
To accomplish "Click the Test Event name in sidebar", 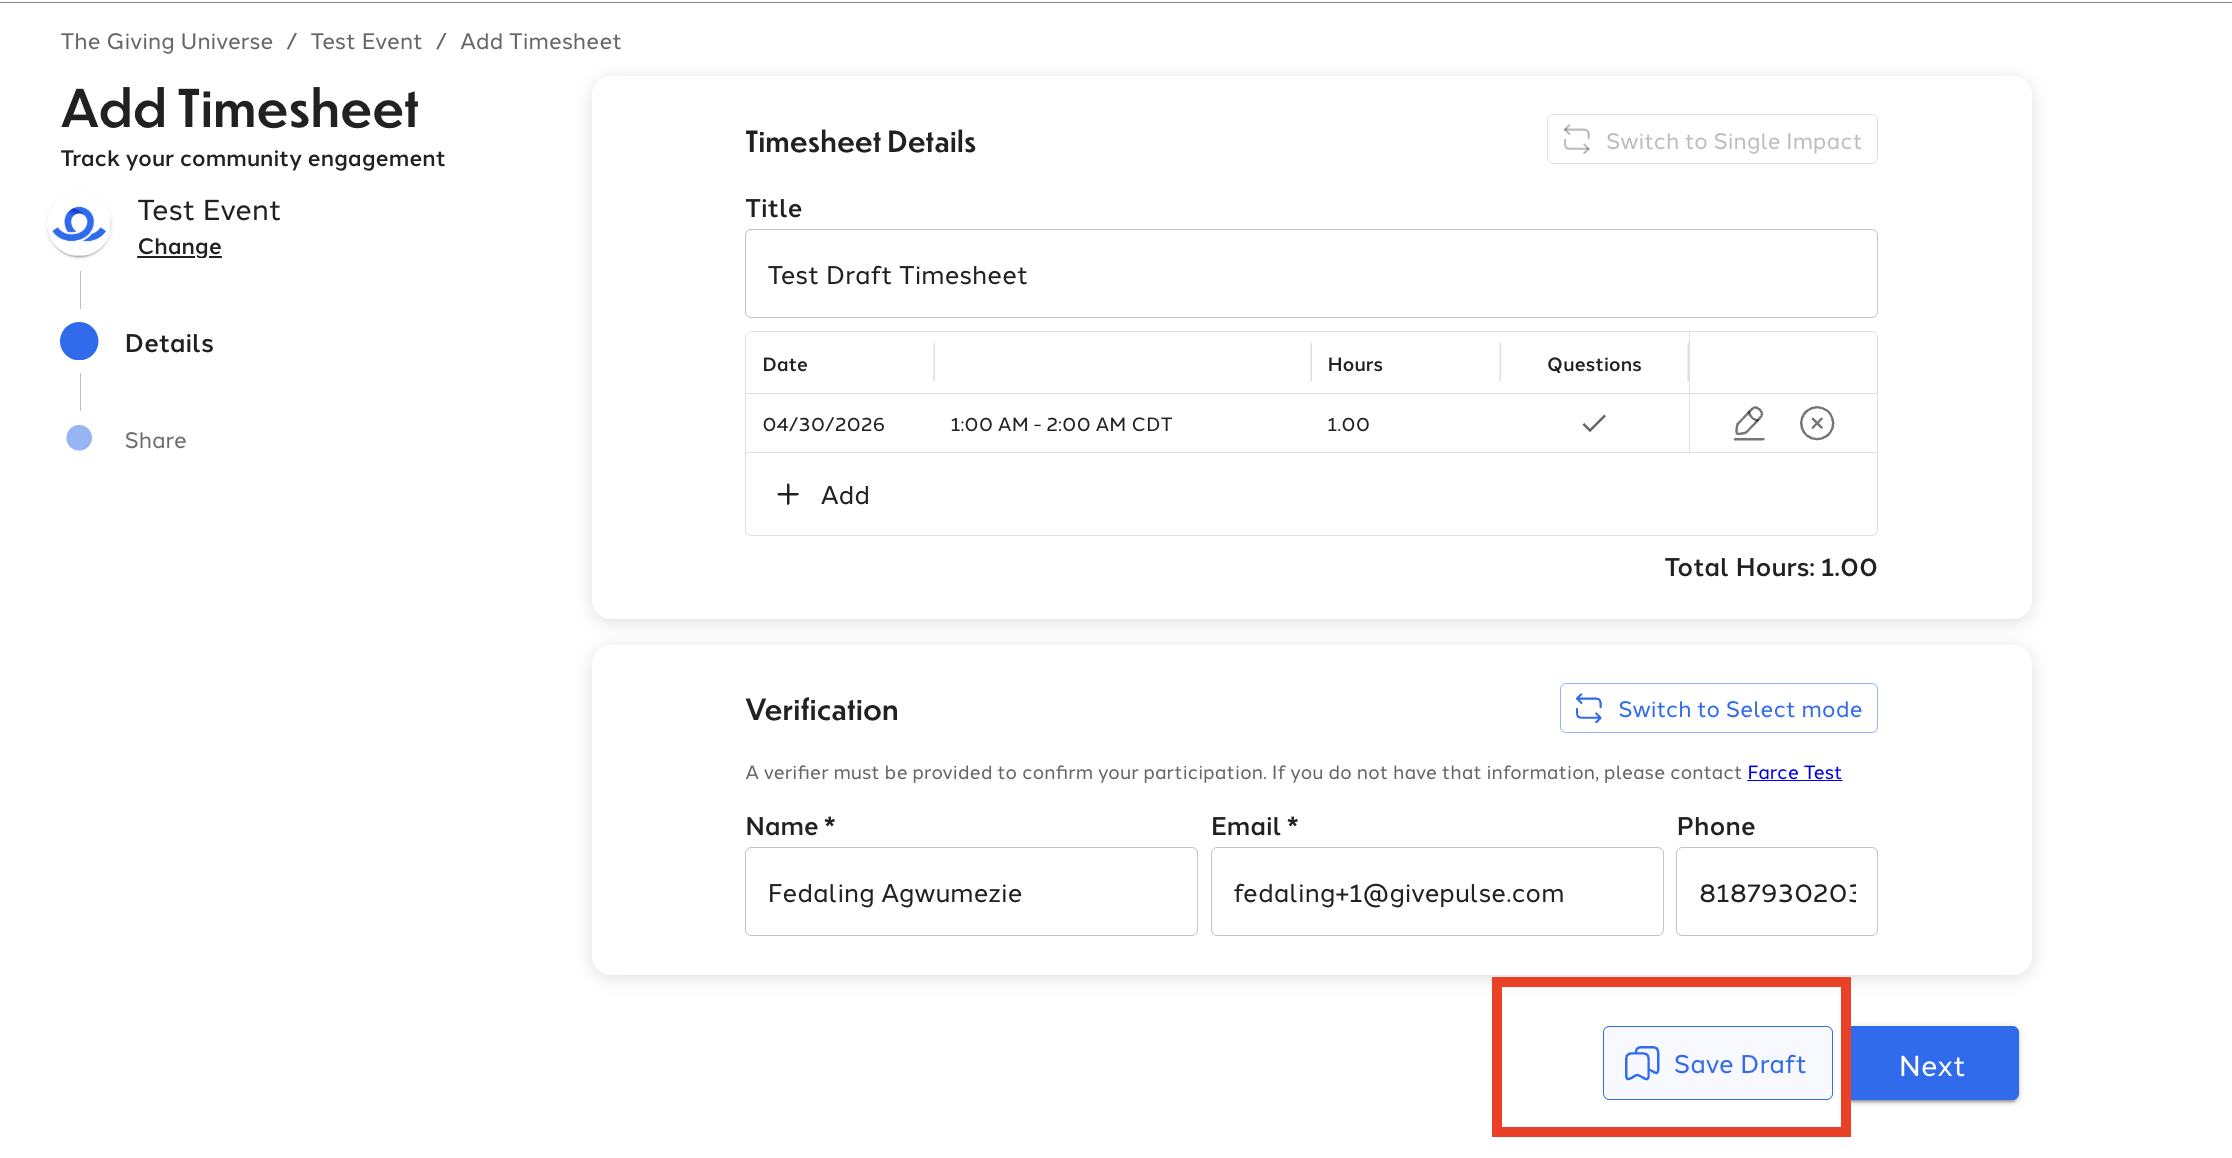I will coord(209,210).
